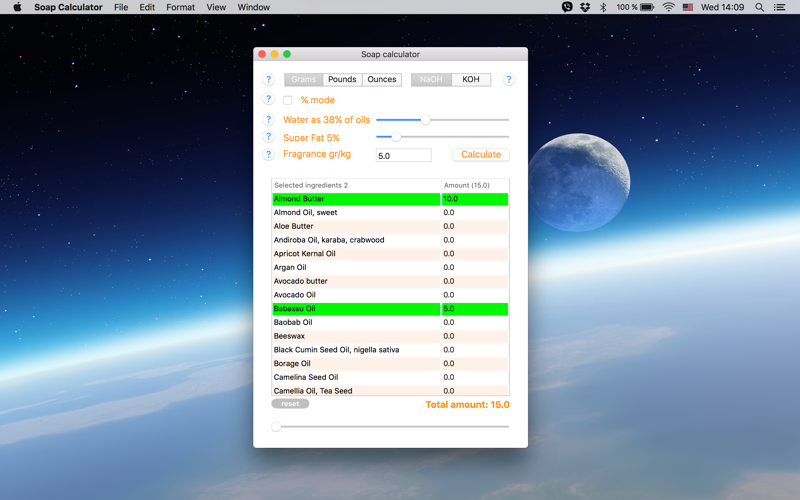Click help icon beside % mode

click(x=268, y=99)
